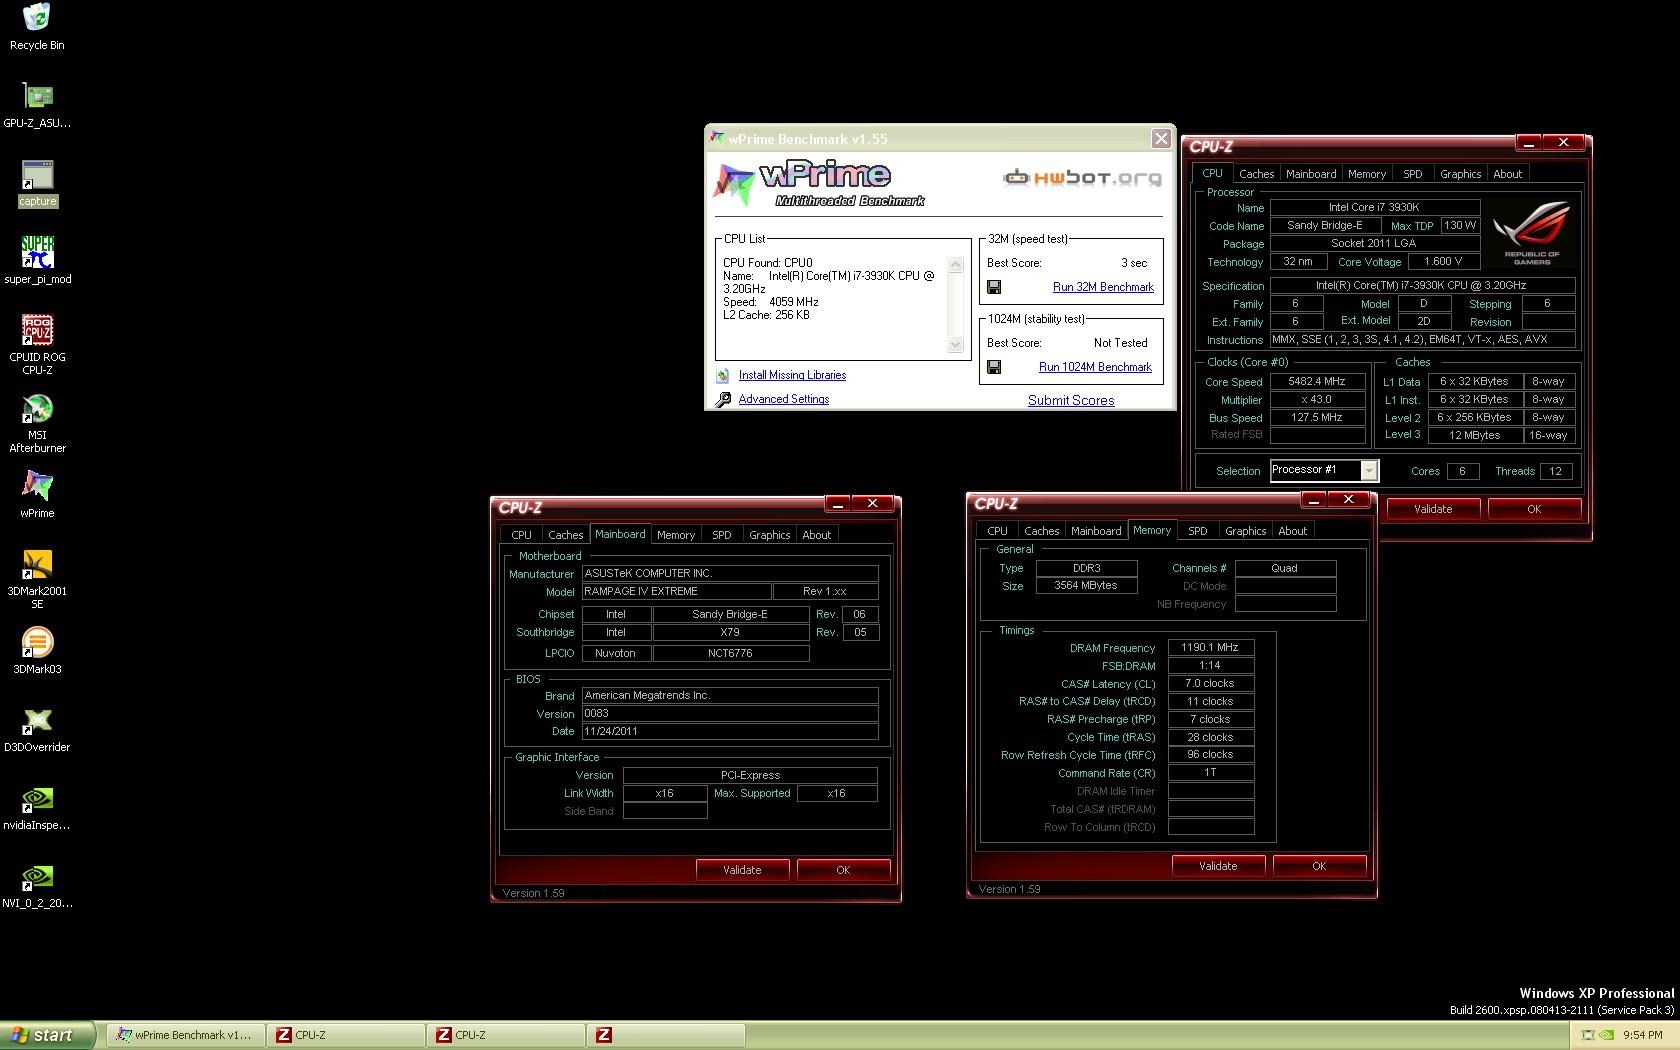Open the 3DMark03 desktop icon
Viewport: 1680px width, 1050px height.
tap(37, 651)
